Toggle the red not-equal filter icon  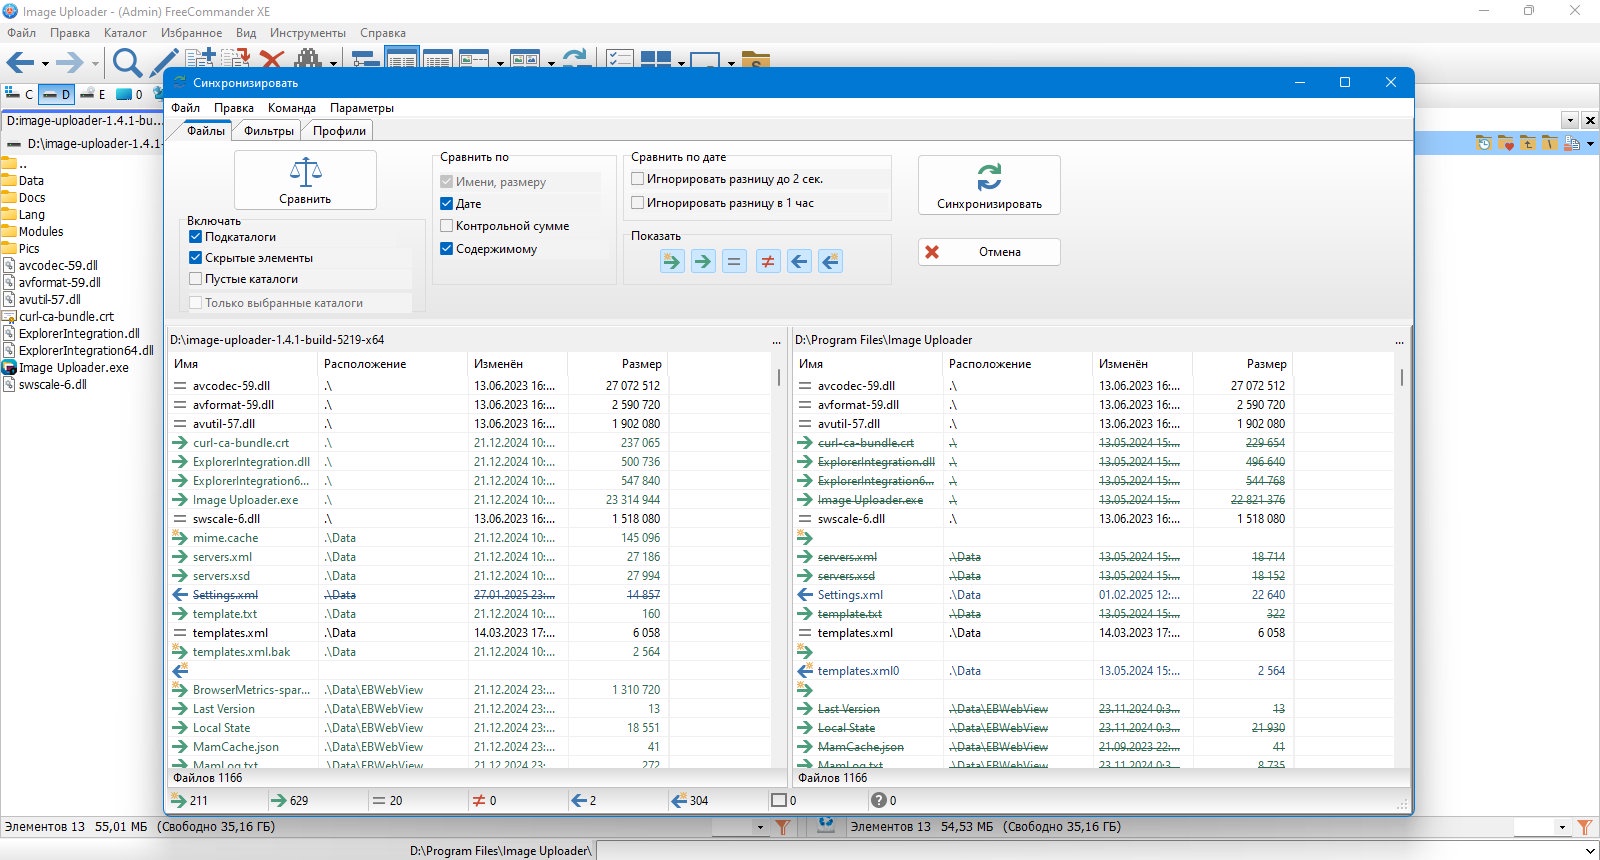click(x=767, y=262)
